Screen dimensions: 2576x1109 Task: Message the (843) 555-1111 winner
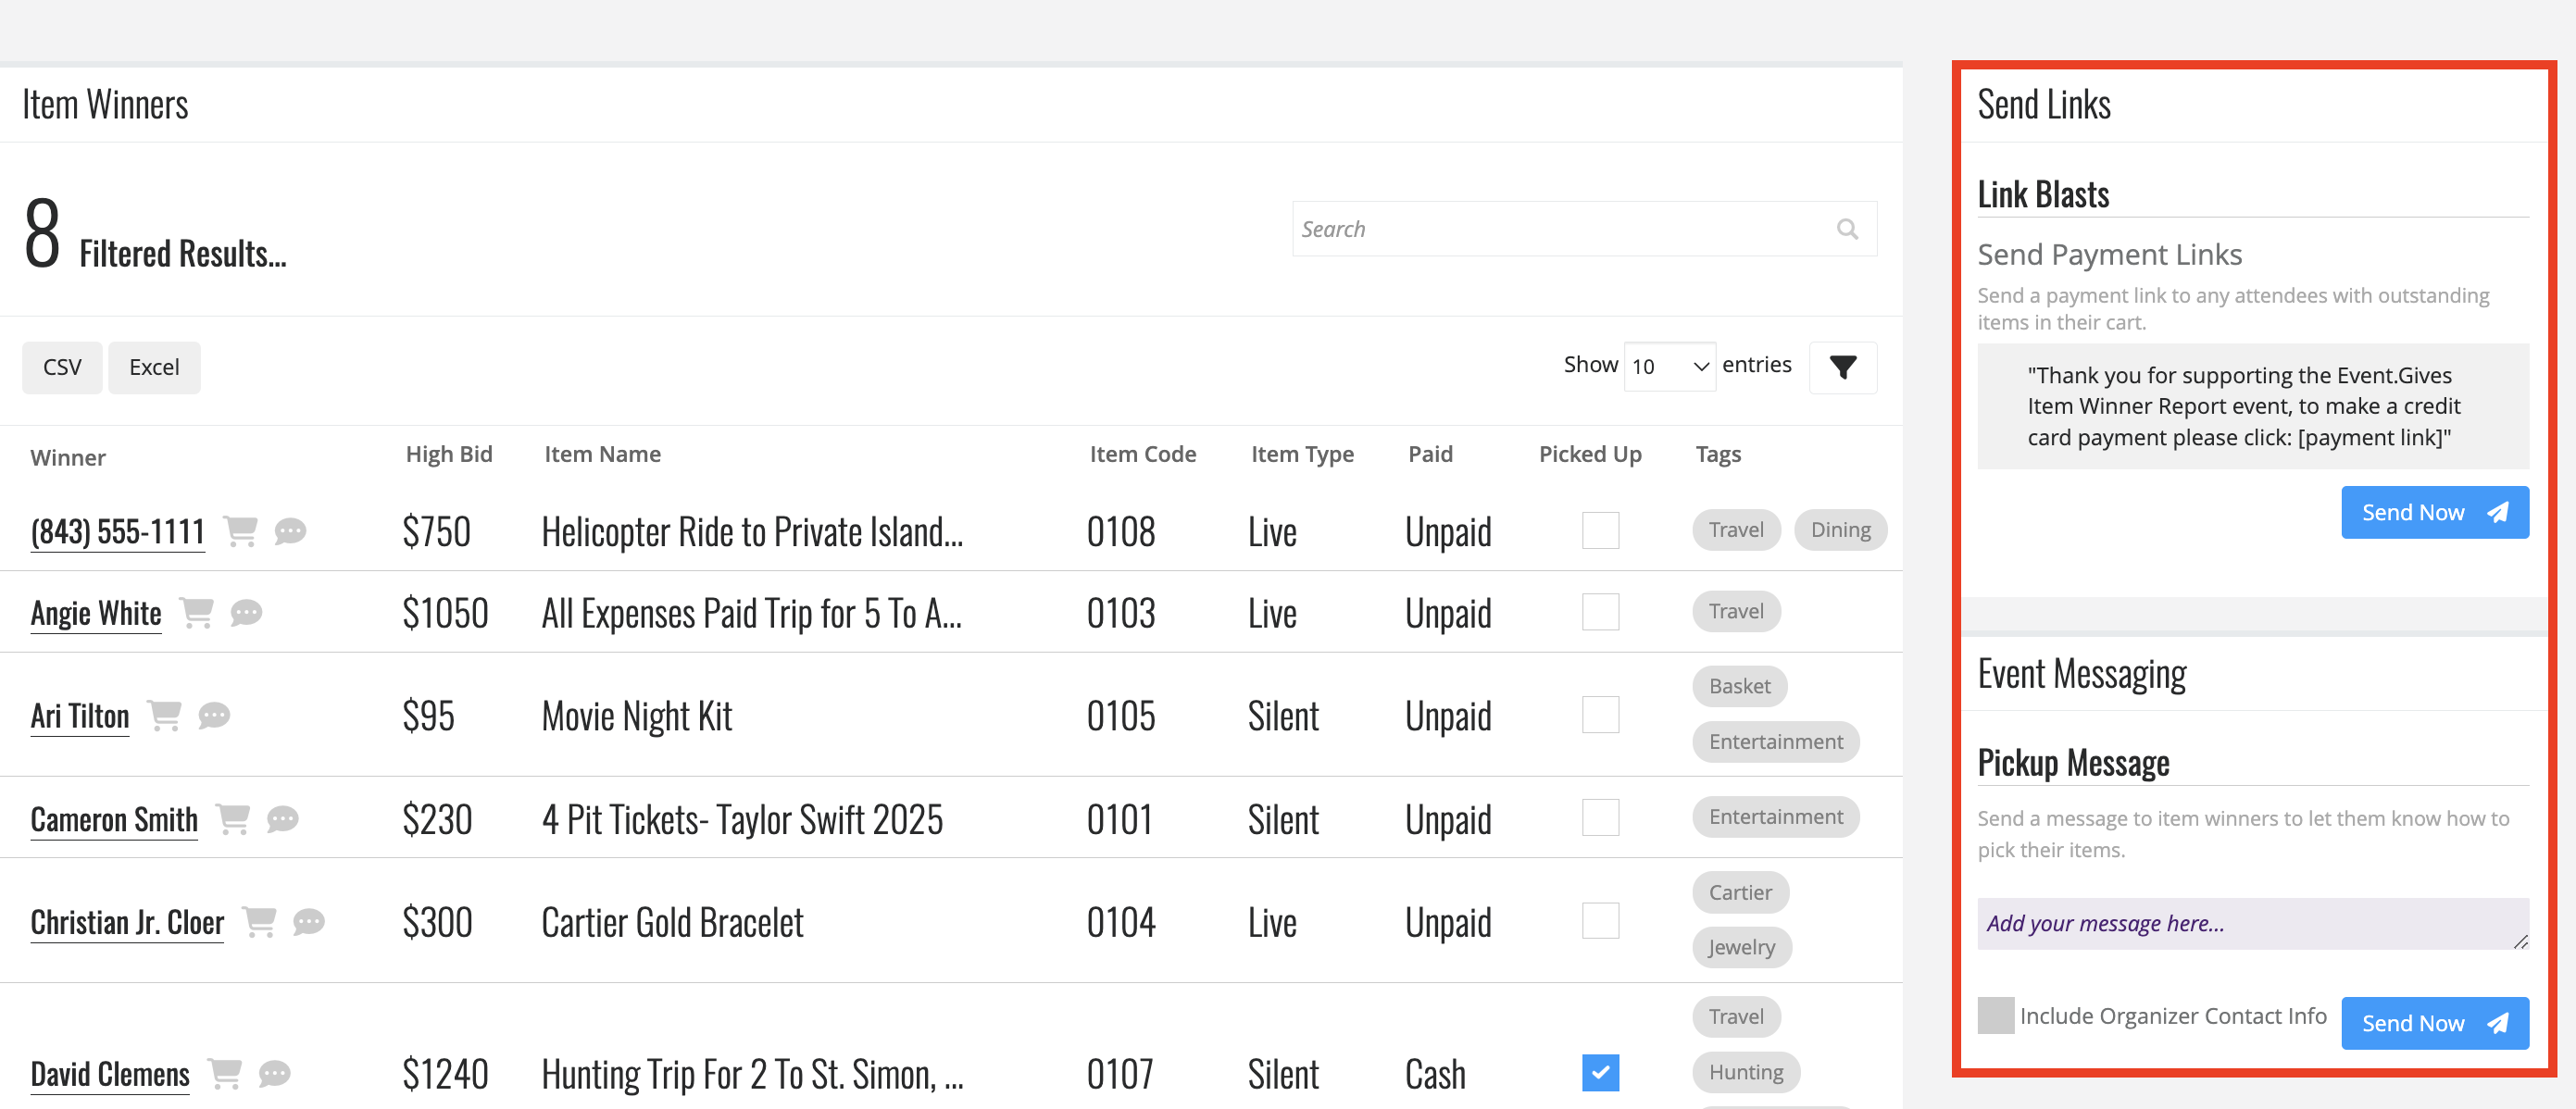(290, 531)
